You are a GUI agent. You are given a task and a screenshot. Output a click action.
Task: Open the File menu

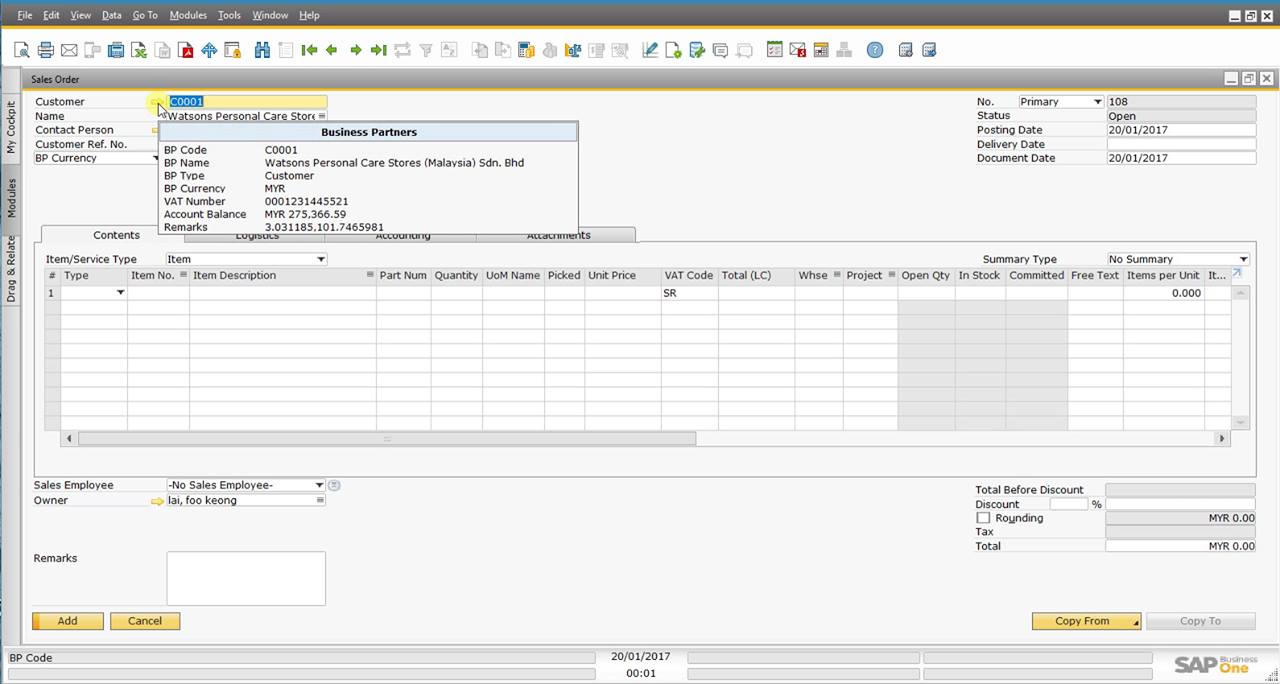point(25,15)
